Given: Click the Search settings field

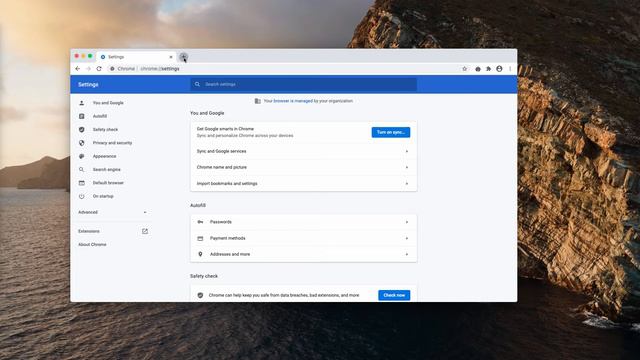Looking at the screenshot, I should (304, 84).
